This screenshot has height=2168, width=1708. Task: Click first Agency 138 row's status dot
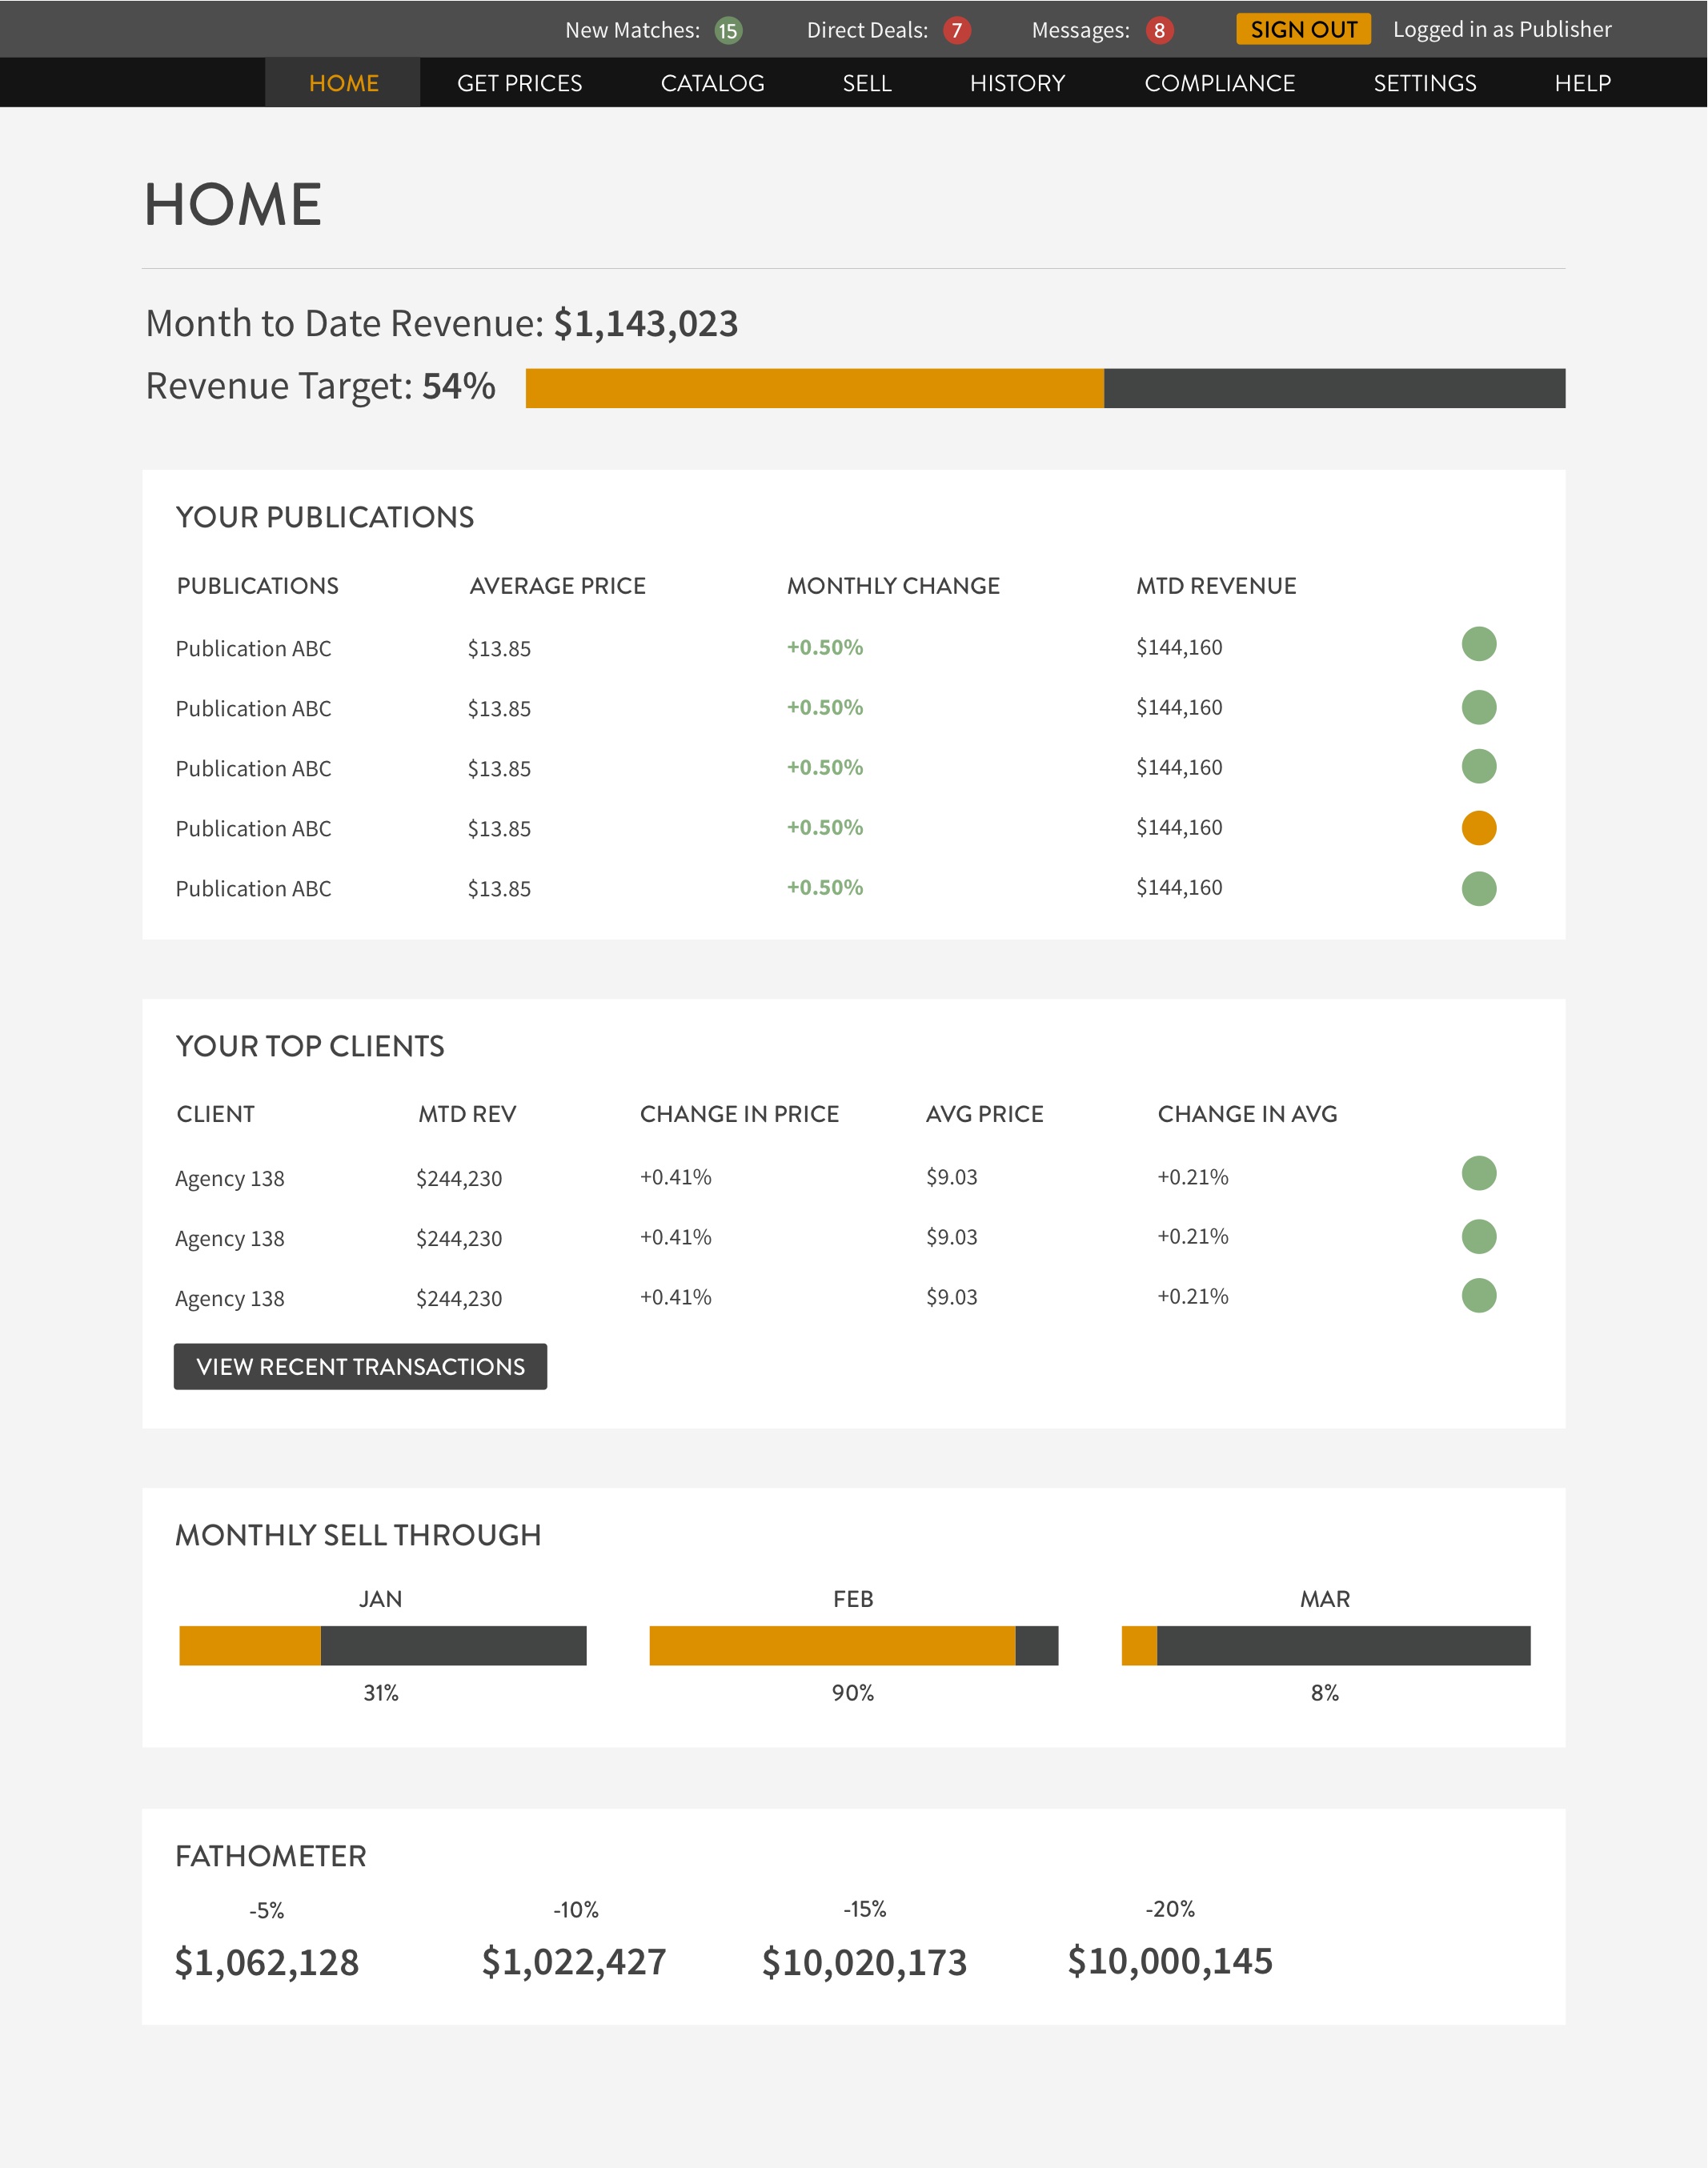pyautogui.click(x=1478, y=1173)
